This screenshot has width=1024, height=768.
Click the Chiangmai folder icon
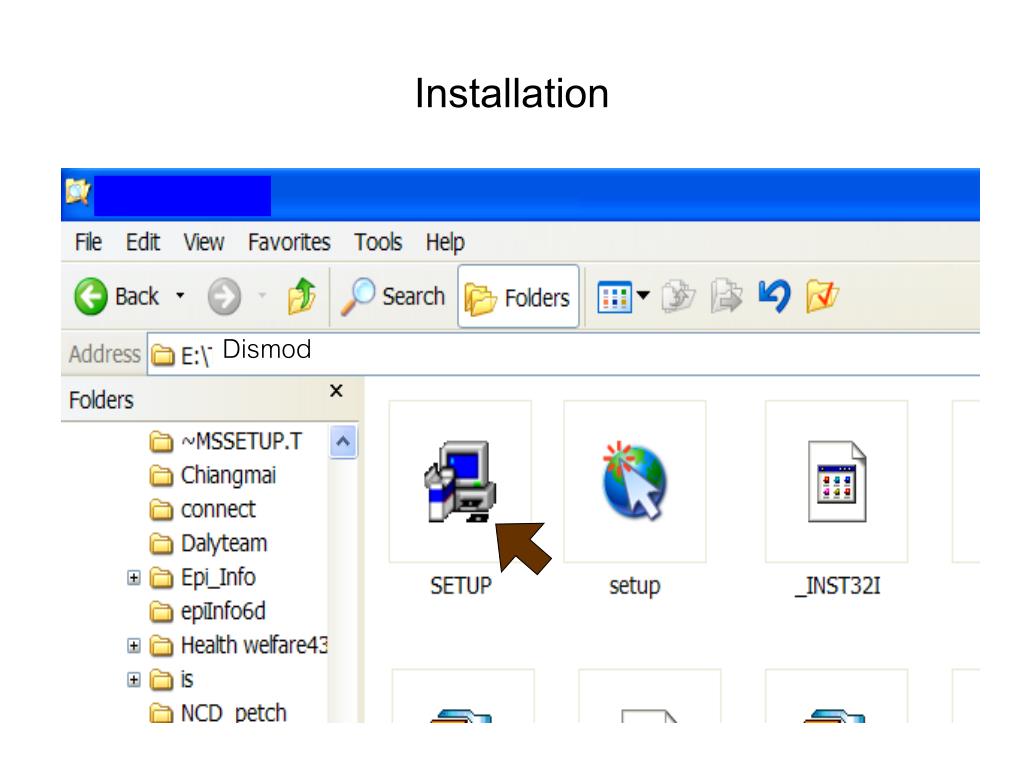pyautogui.click(x=161, y=476)
